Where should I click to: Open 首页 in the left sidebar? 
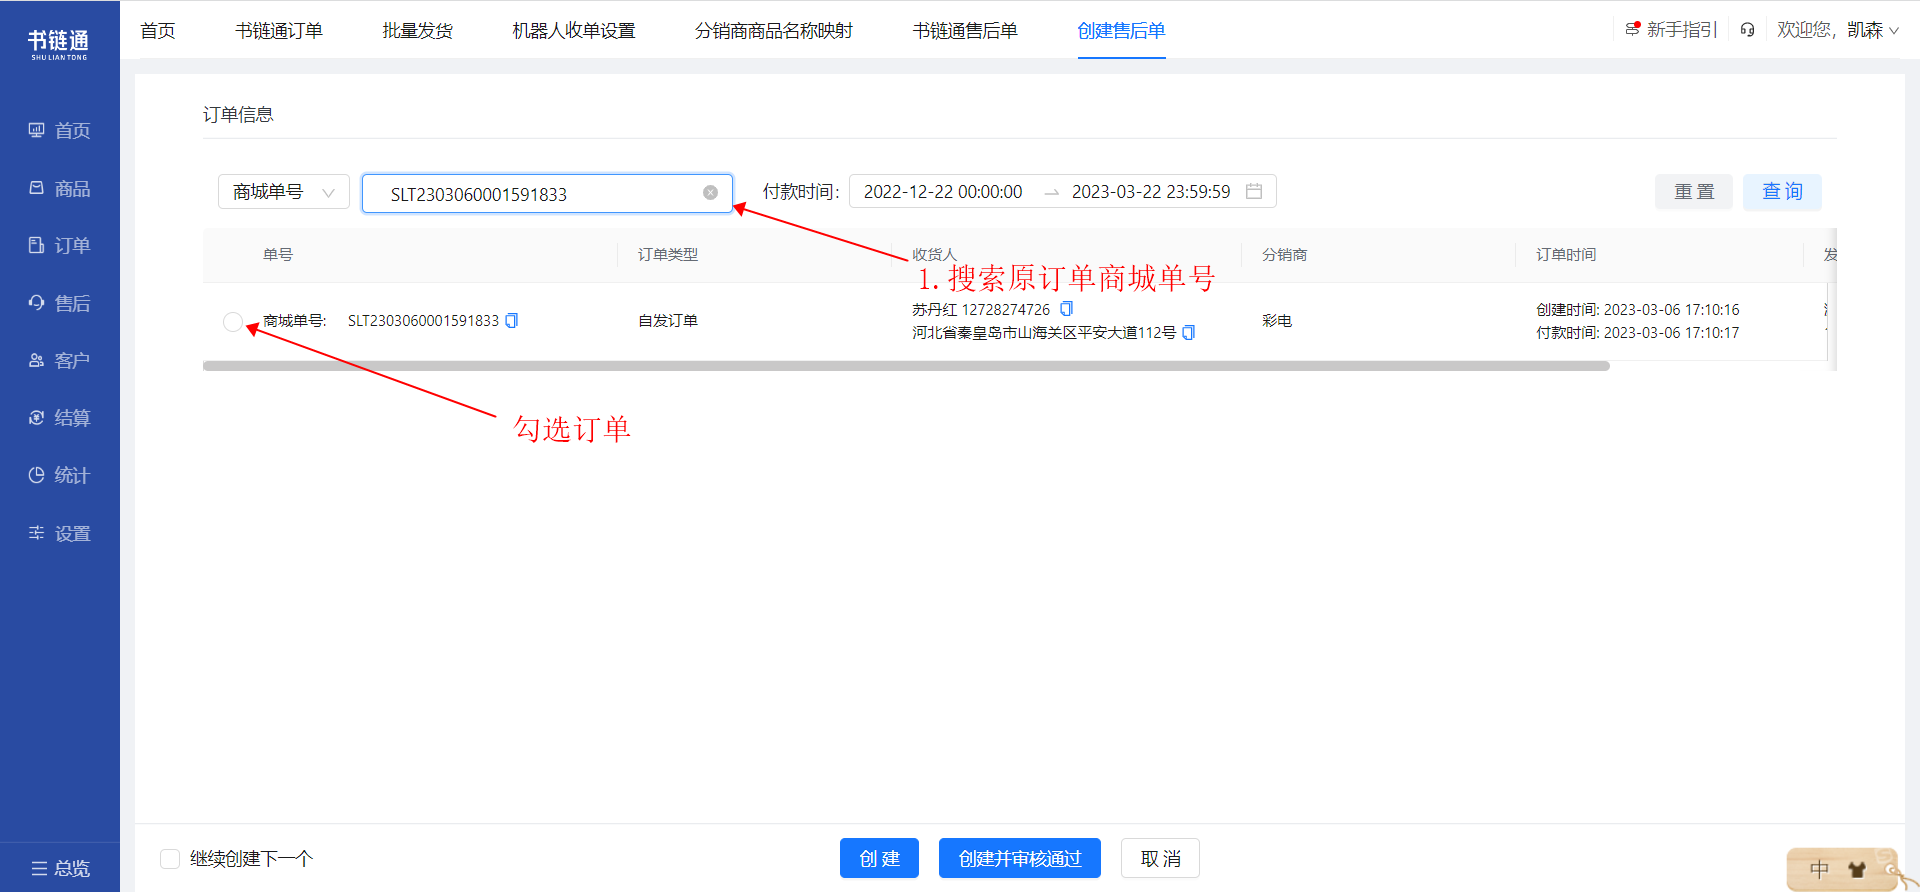click(59, 131)
